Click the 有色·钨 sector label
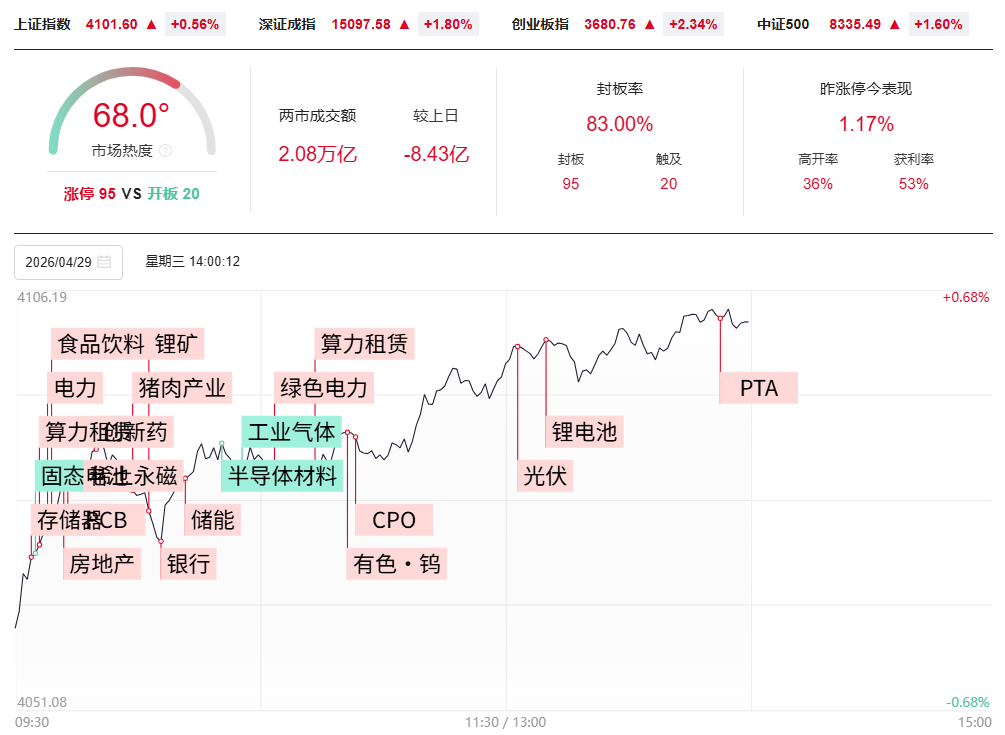Image resolution: width=1005 pixels, height=735 pixels. 396,563
